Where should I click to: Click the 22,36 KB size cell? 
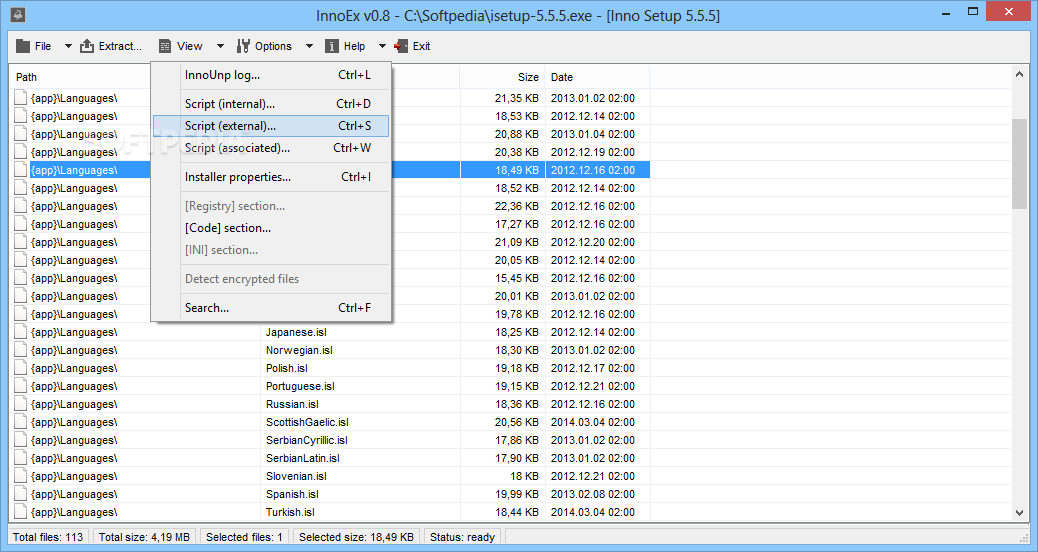(516, 206)
